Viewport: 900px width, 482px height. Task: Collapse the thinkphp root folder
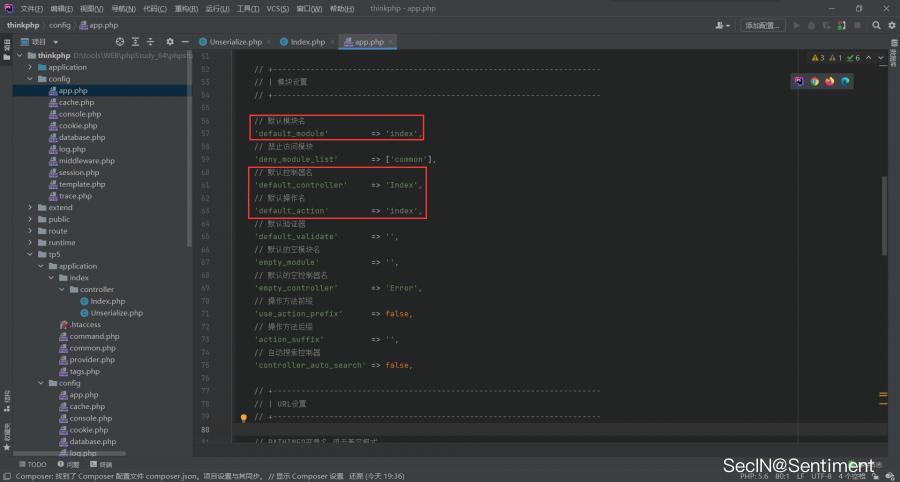tap(19, 55)
